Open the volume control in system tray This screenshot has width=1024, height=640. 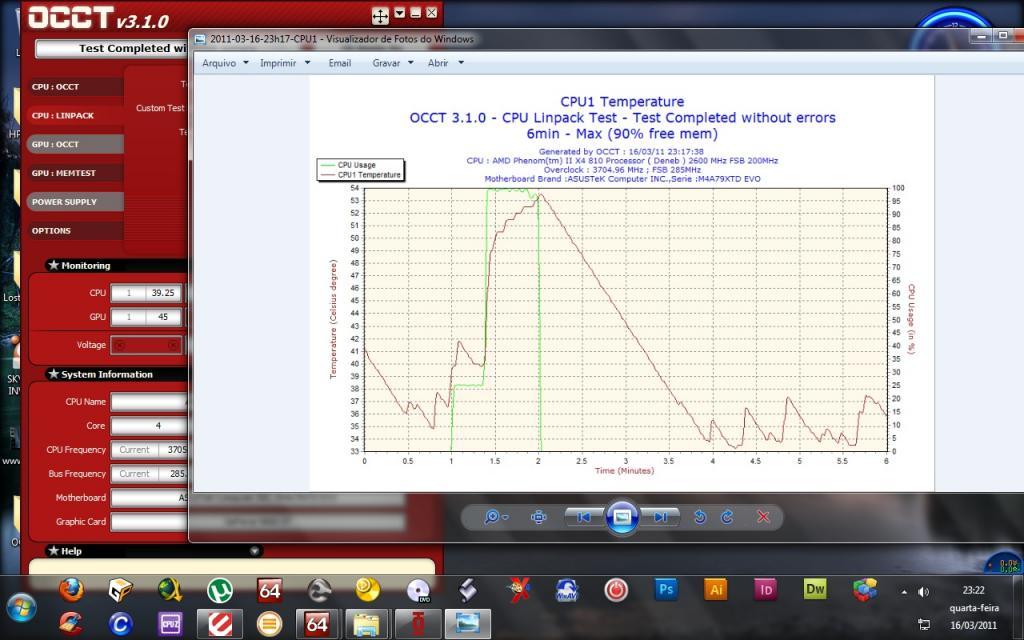coord(923,592)
